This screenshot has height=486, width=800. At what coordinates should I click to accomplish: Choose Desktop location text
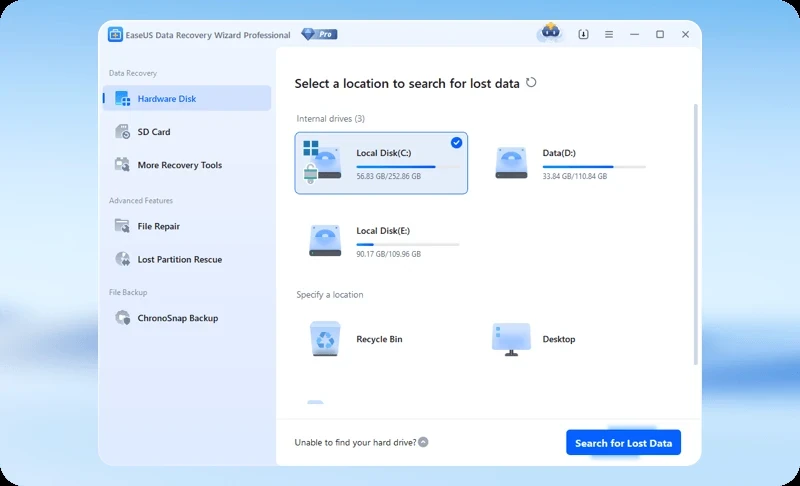point(559,339)
